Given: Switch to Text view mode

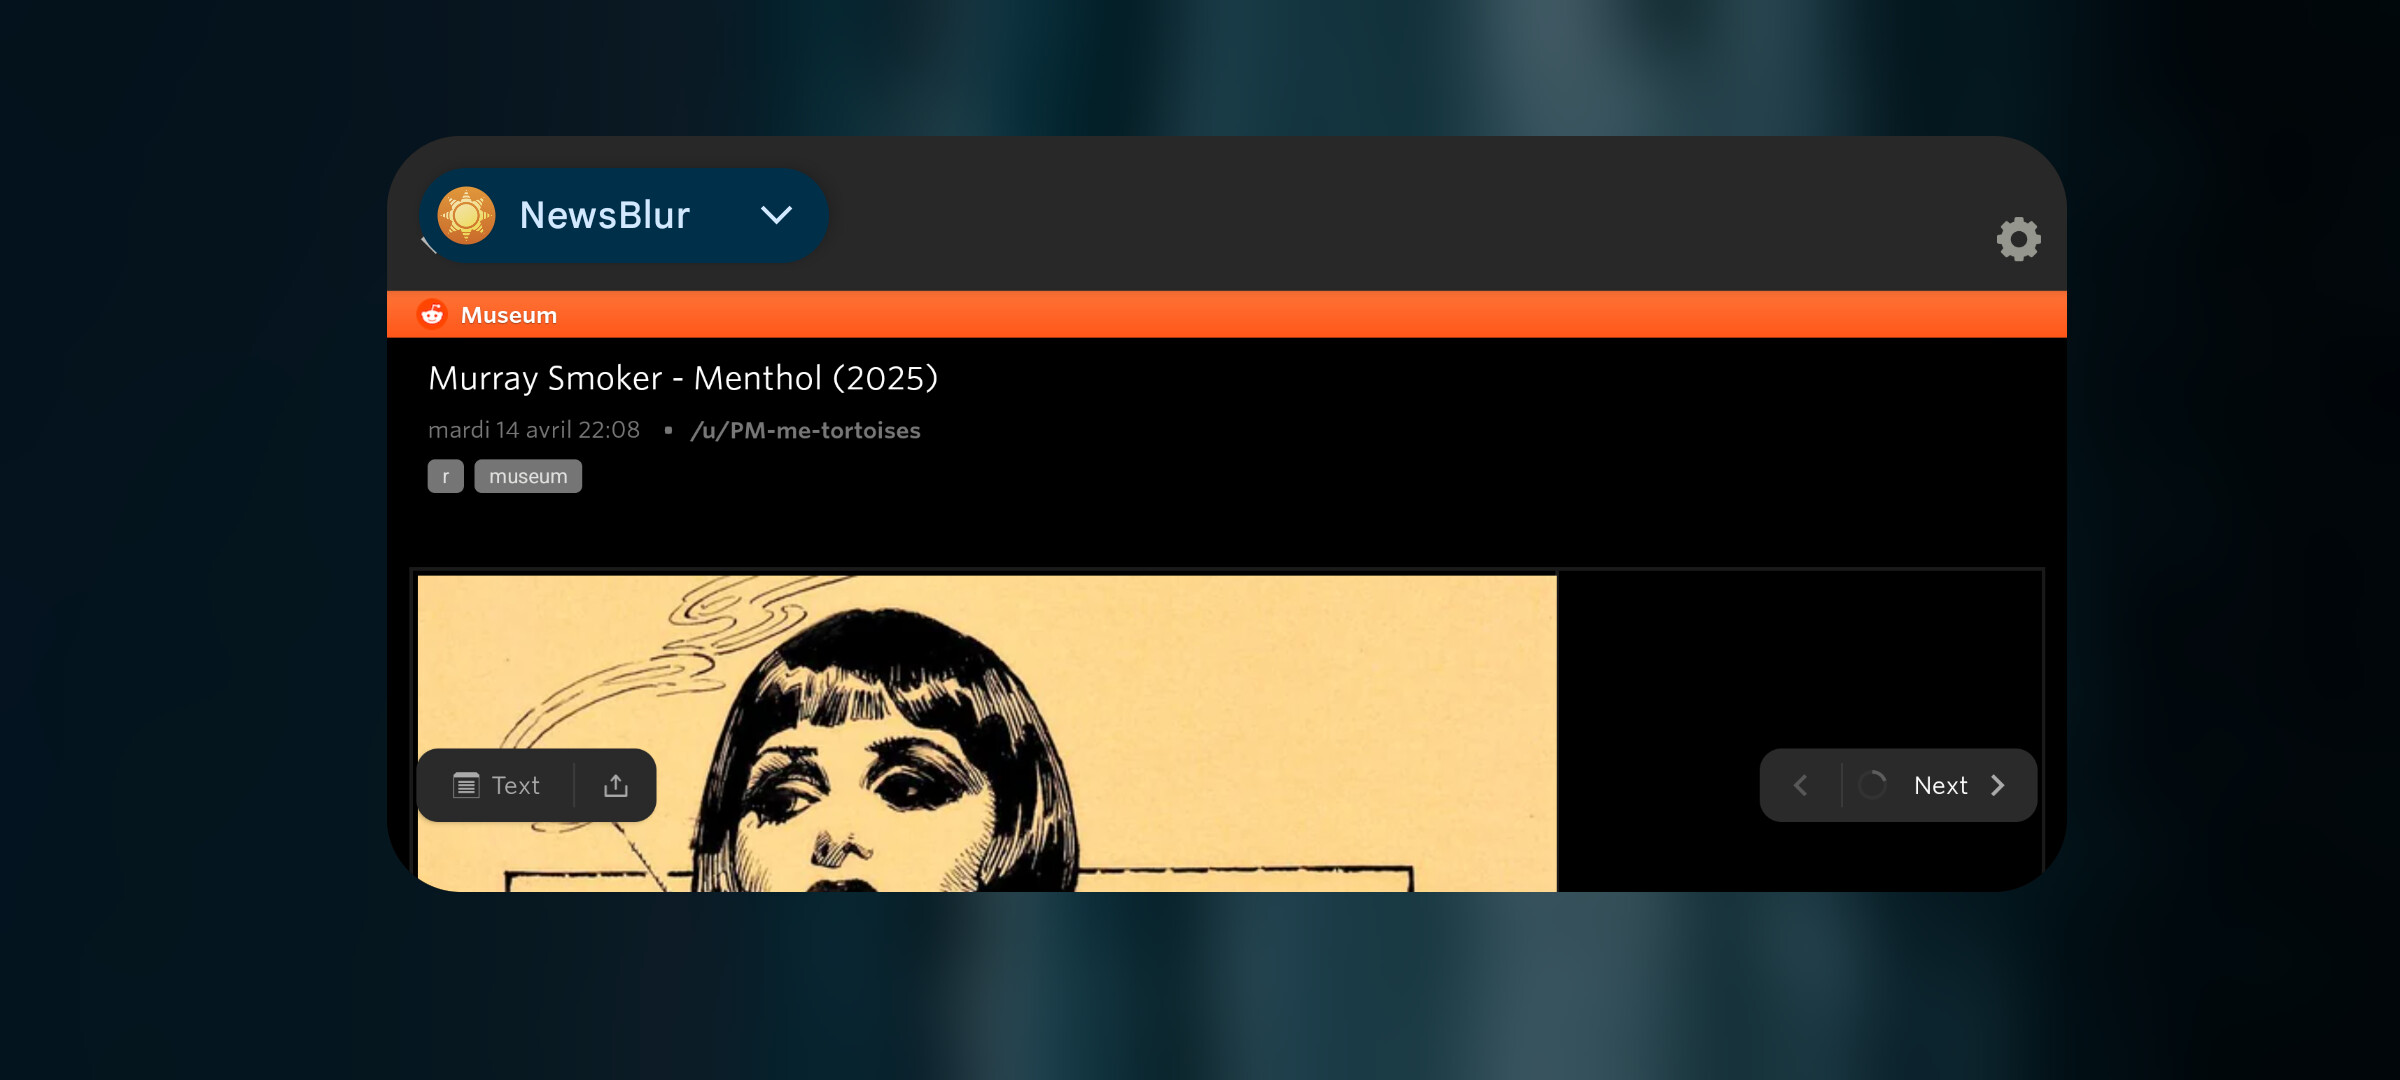Looking at the screenshot, I should (x=496, y=785).
